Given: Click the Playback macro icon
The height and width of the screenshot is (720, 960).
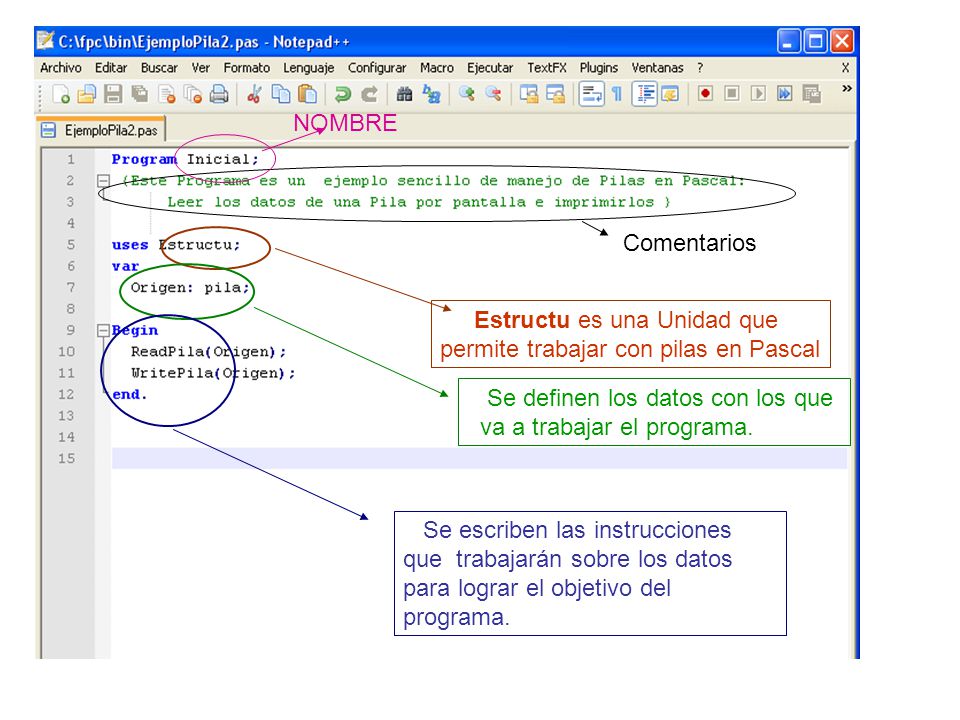Looking at the screenshot, I should [x=758, y=94].
